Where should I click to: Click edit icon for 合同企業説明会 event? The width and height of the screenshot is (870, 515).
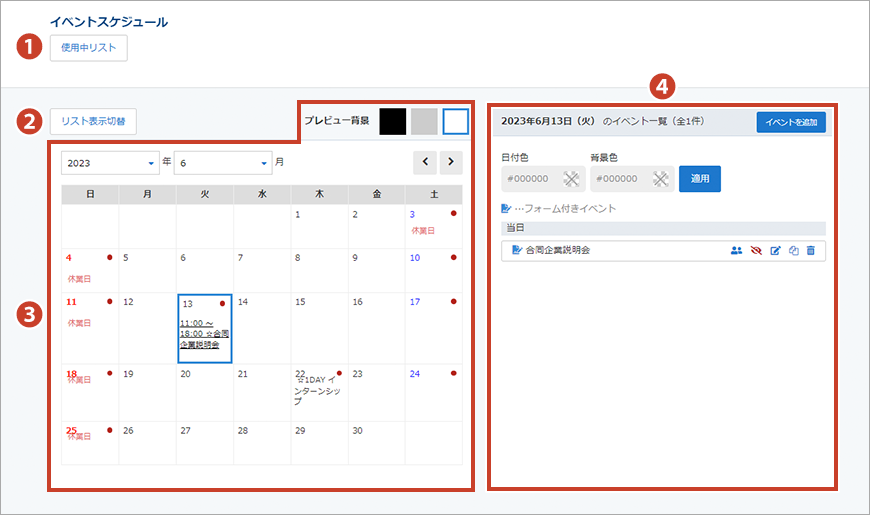(775, 250)
